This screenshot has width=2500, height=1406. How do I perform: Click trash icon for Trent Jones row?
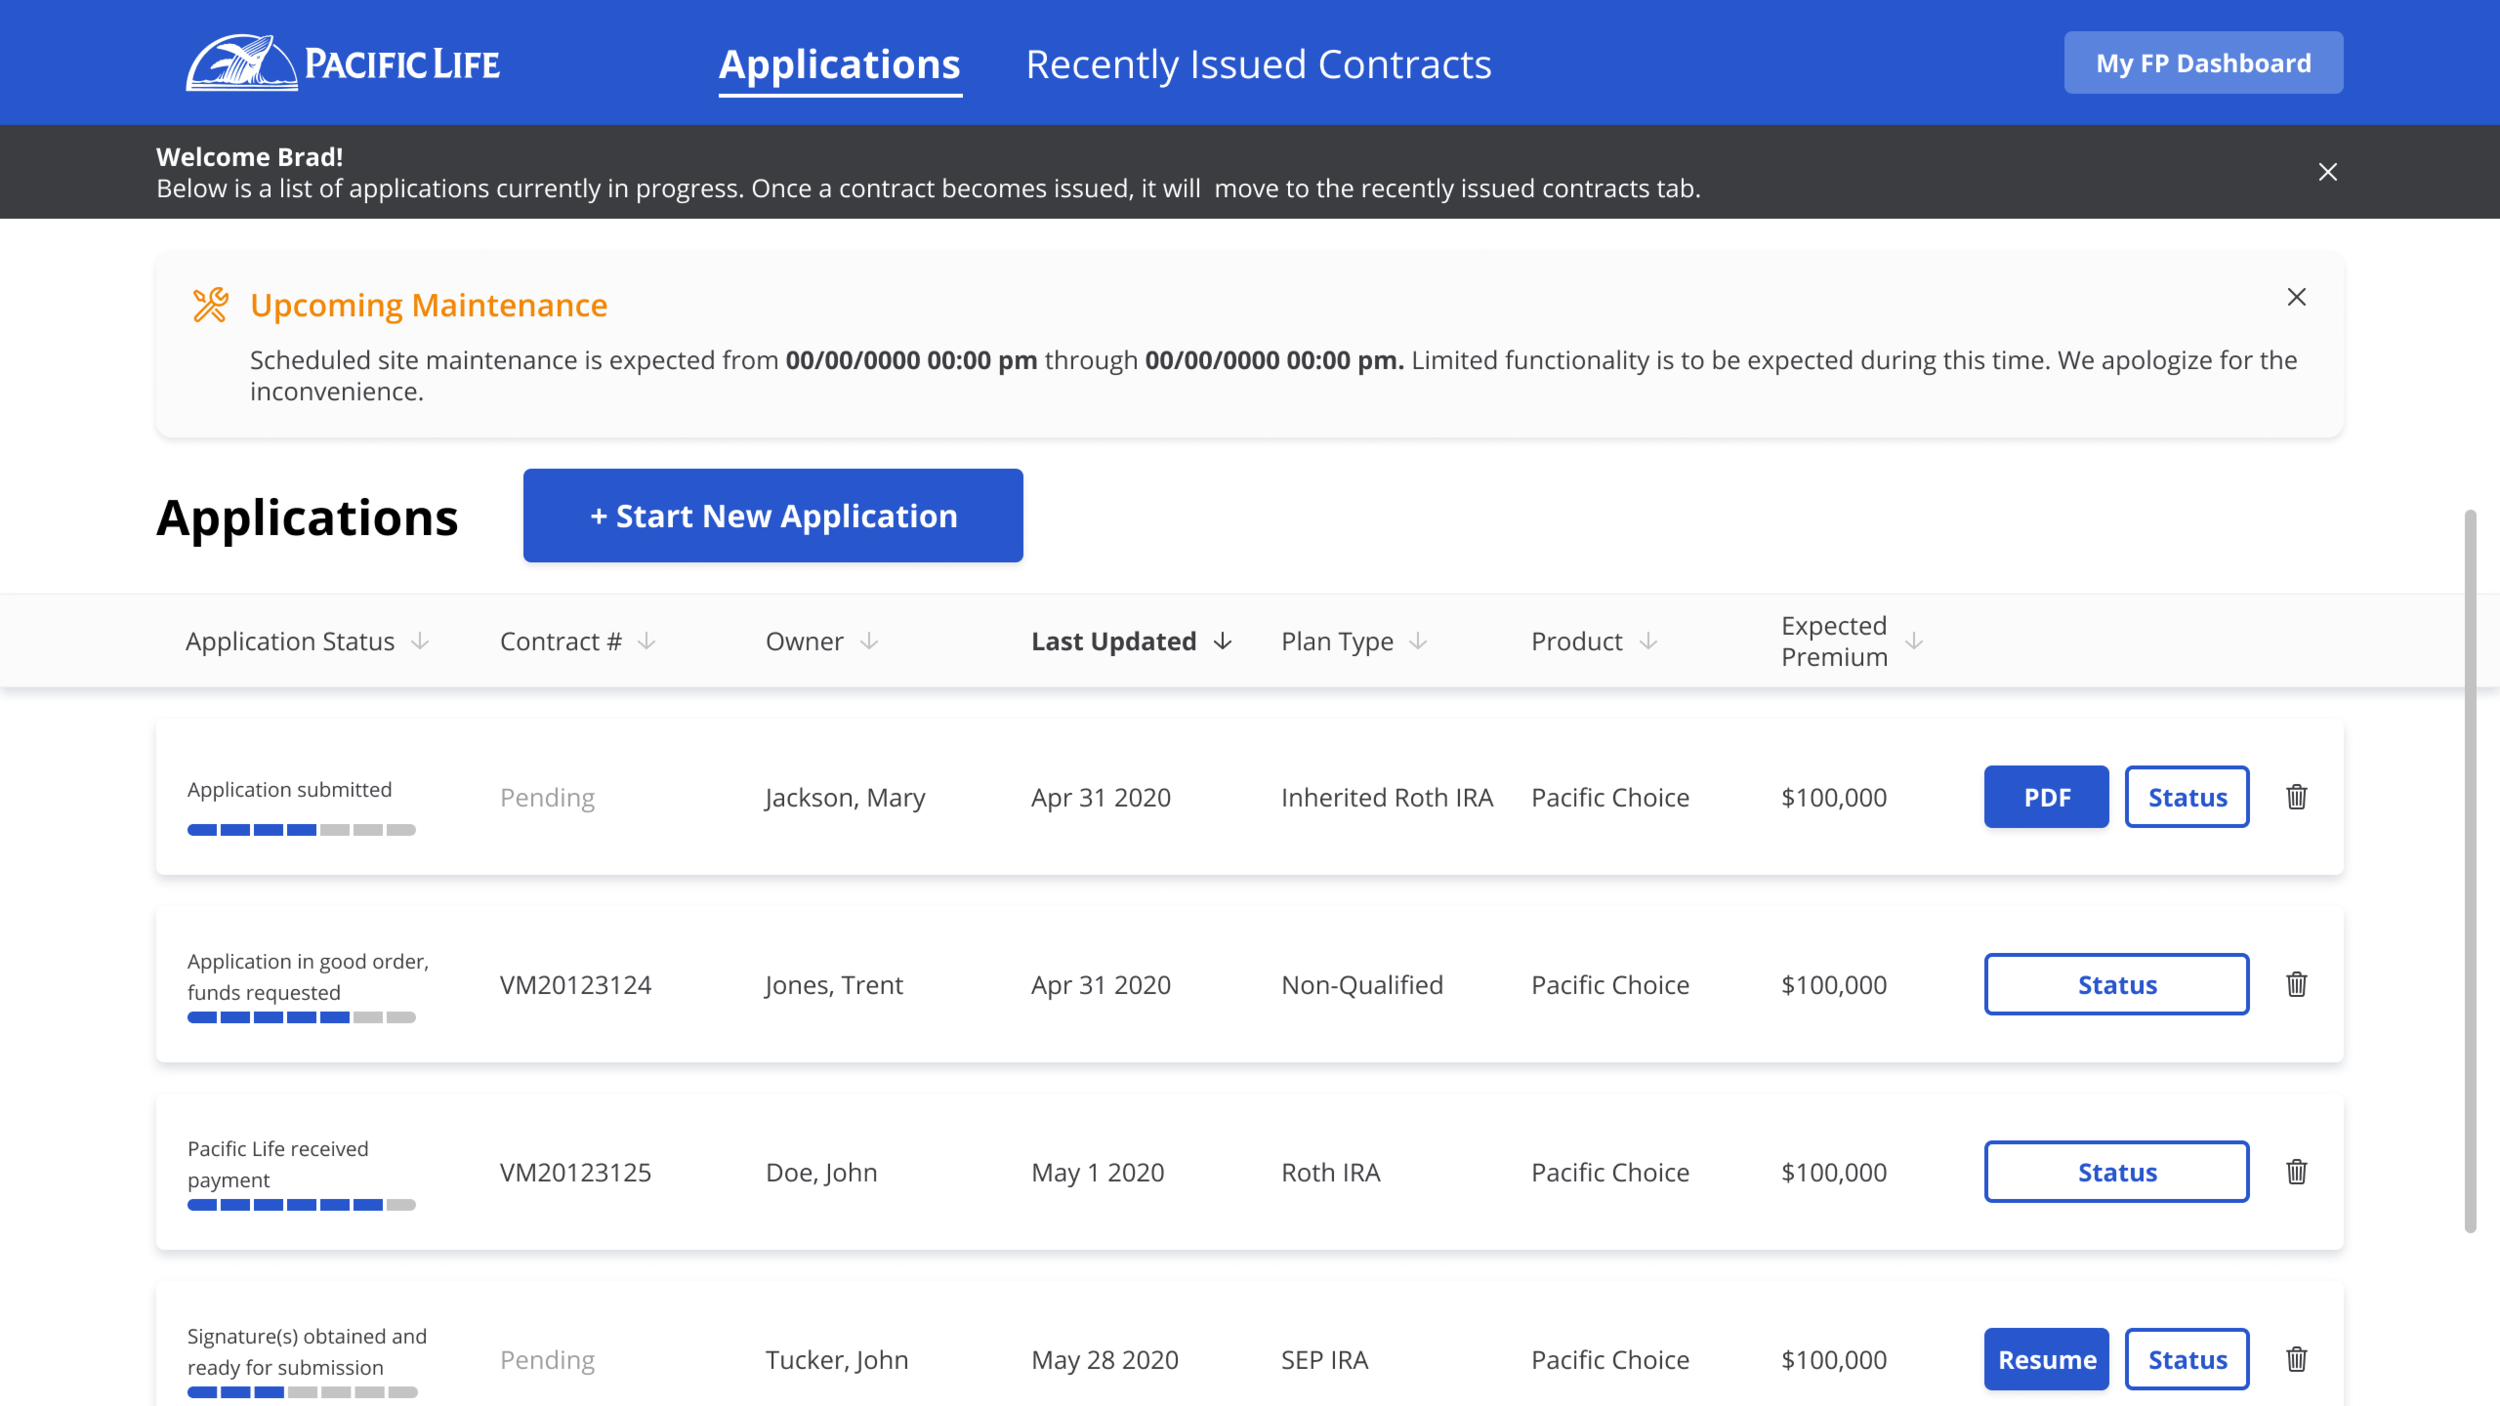pyautogui.click(x=2296, y=984)
